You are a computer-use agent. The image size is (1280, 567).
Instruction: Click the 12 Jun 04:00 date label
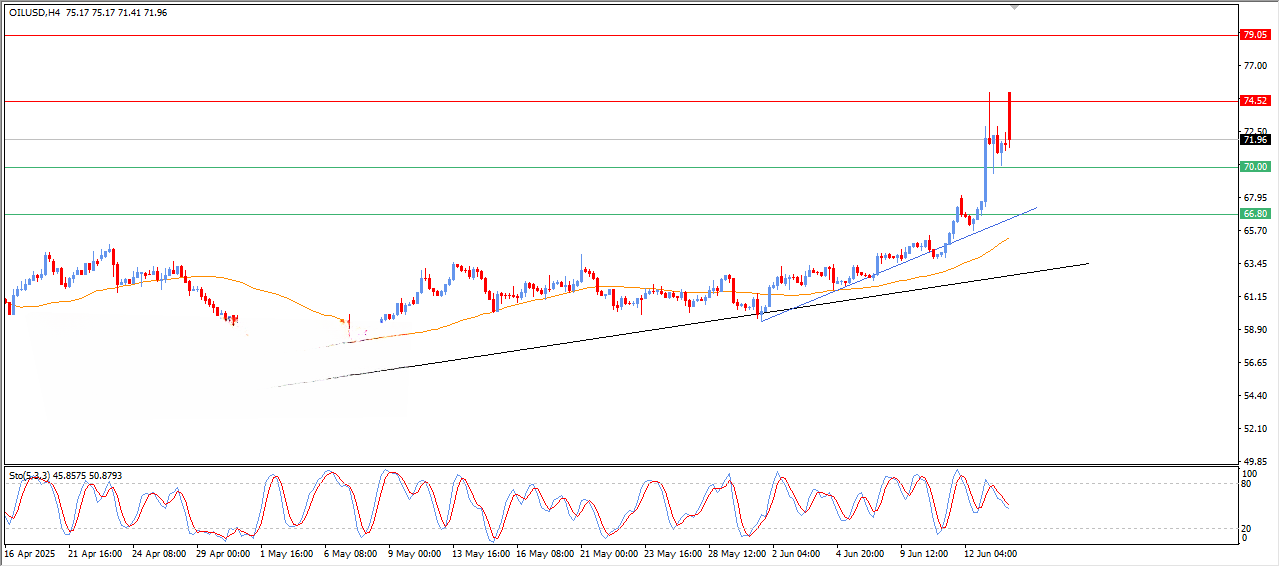(991, 553)
